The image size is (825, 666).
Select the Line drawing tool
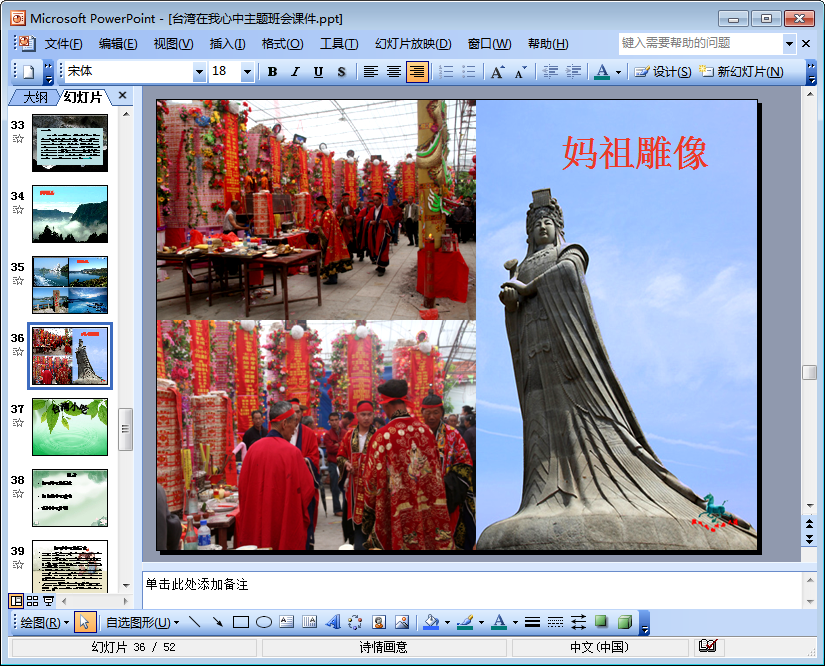[195, 622]
